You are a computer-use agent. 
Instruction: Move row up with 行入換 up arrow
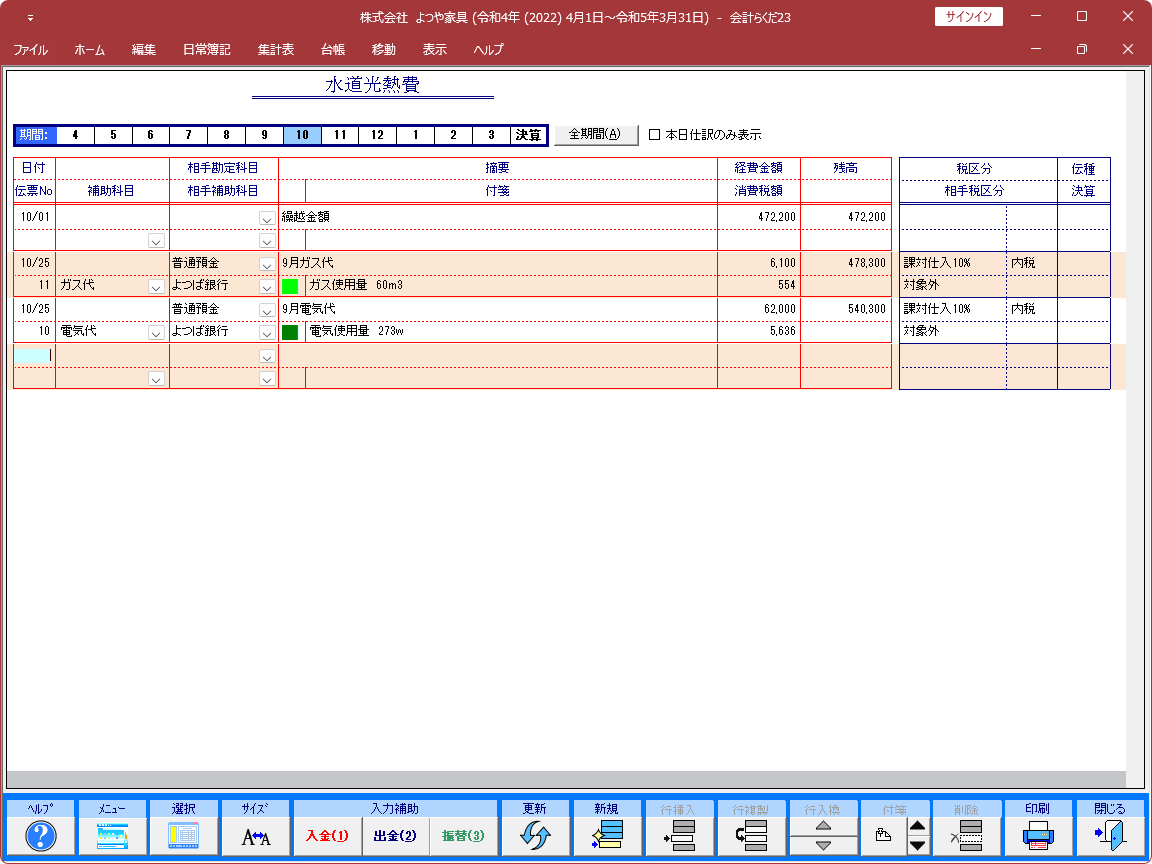tap(824, 827)
